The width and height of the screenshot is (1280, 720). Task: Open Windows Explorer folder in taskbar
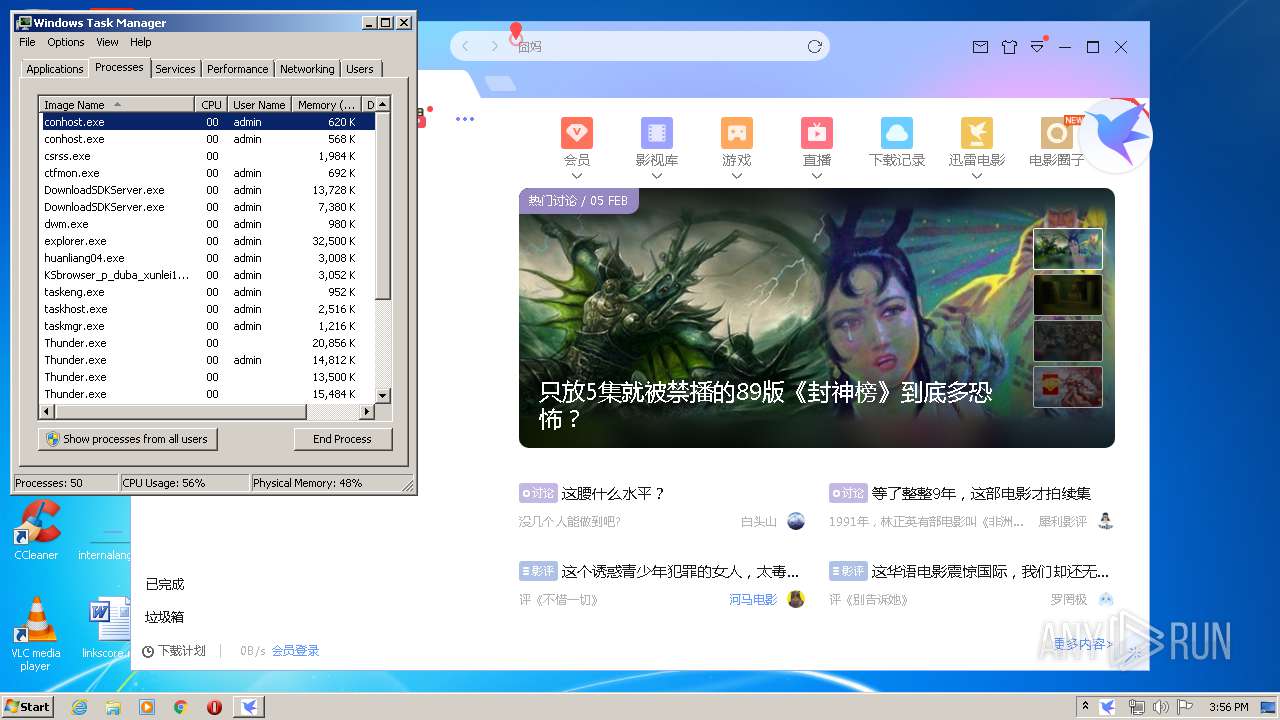[x=113, y=707]
